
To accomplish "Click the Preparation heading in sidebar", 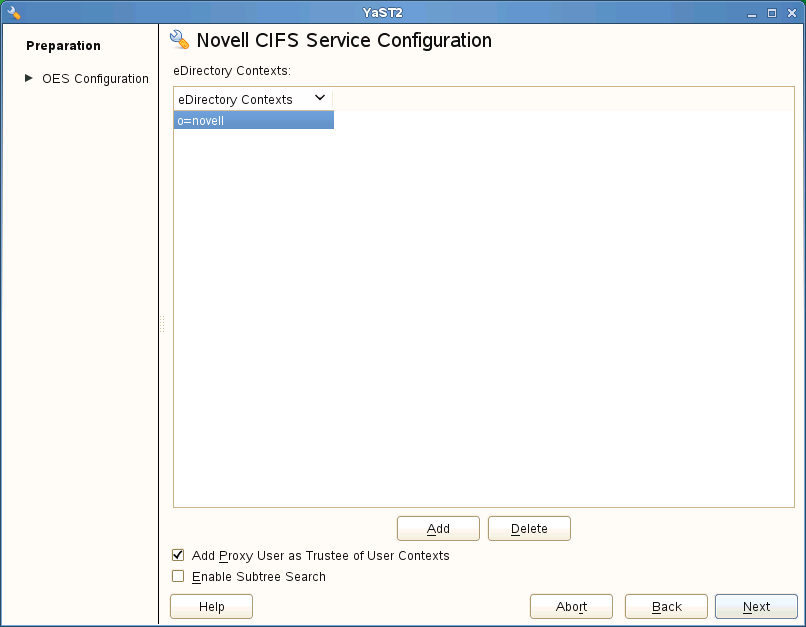I will coord(63,46).
